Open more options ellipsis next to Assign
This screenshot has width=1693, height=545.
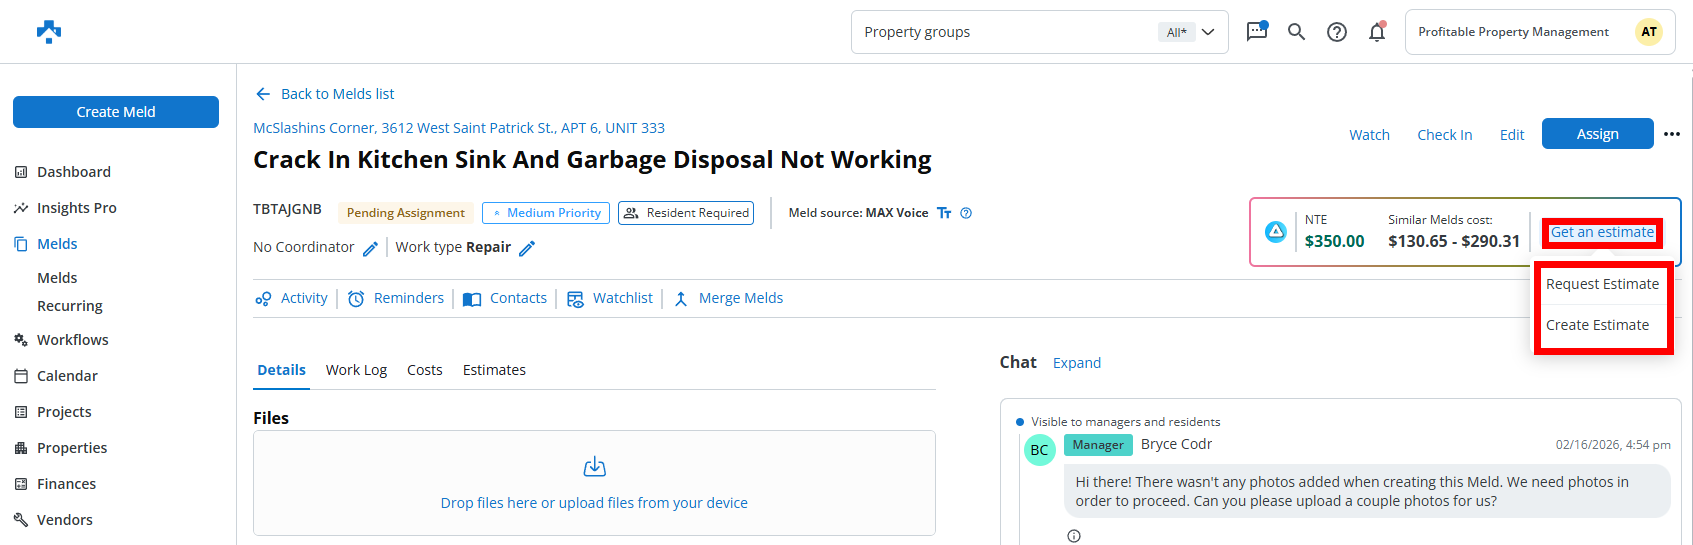tap(1671, 134)
